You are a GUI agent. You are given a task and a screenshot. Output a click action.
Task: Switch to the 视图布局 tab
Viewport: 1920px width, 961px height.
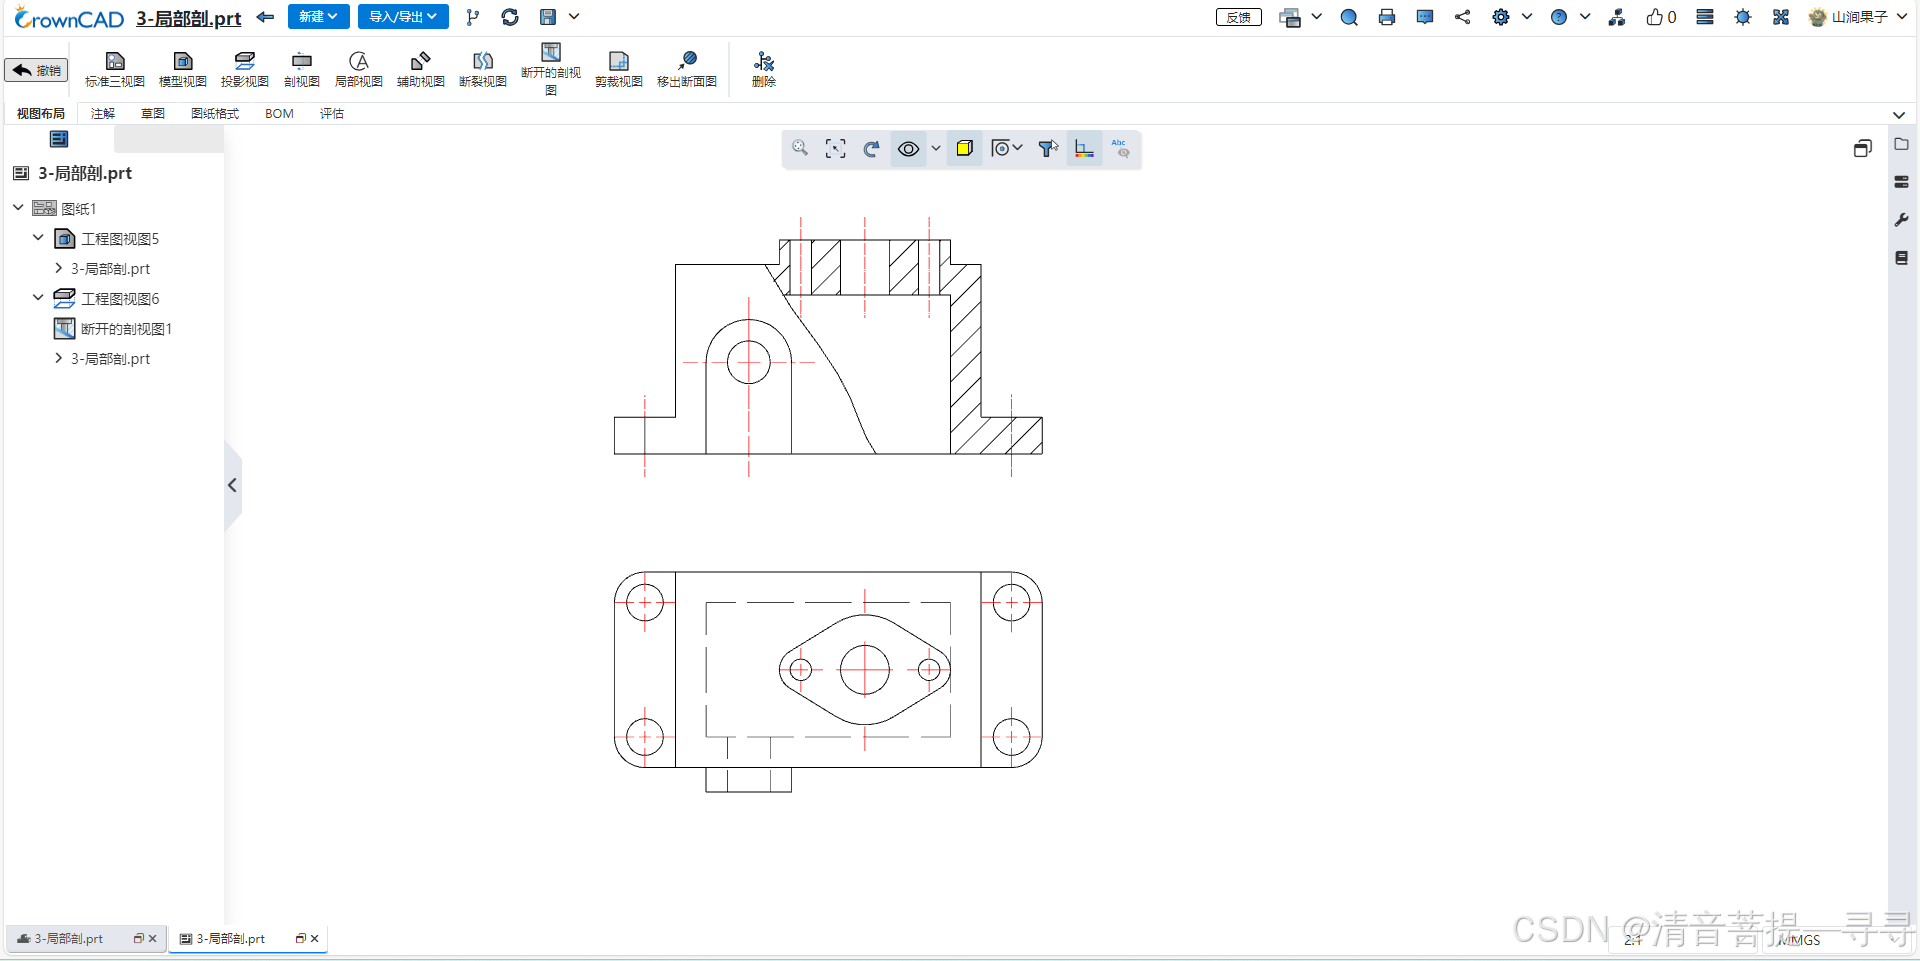(41, 114)
